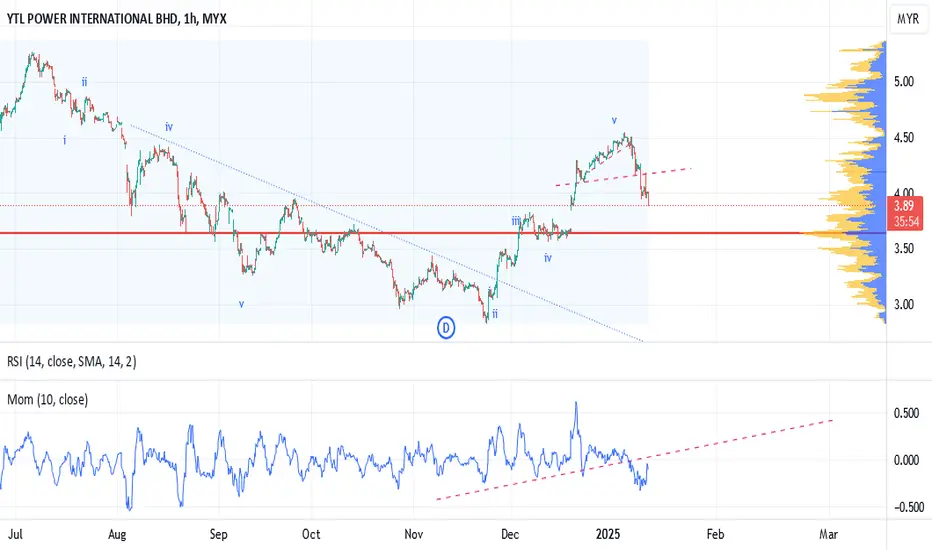Screen dimensions: 932x550
Task: Click the 3.00 price axis label
Action: click(903, 304)
